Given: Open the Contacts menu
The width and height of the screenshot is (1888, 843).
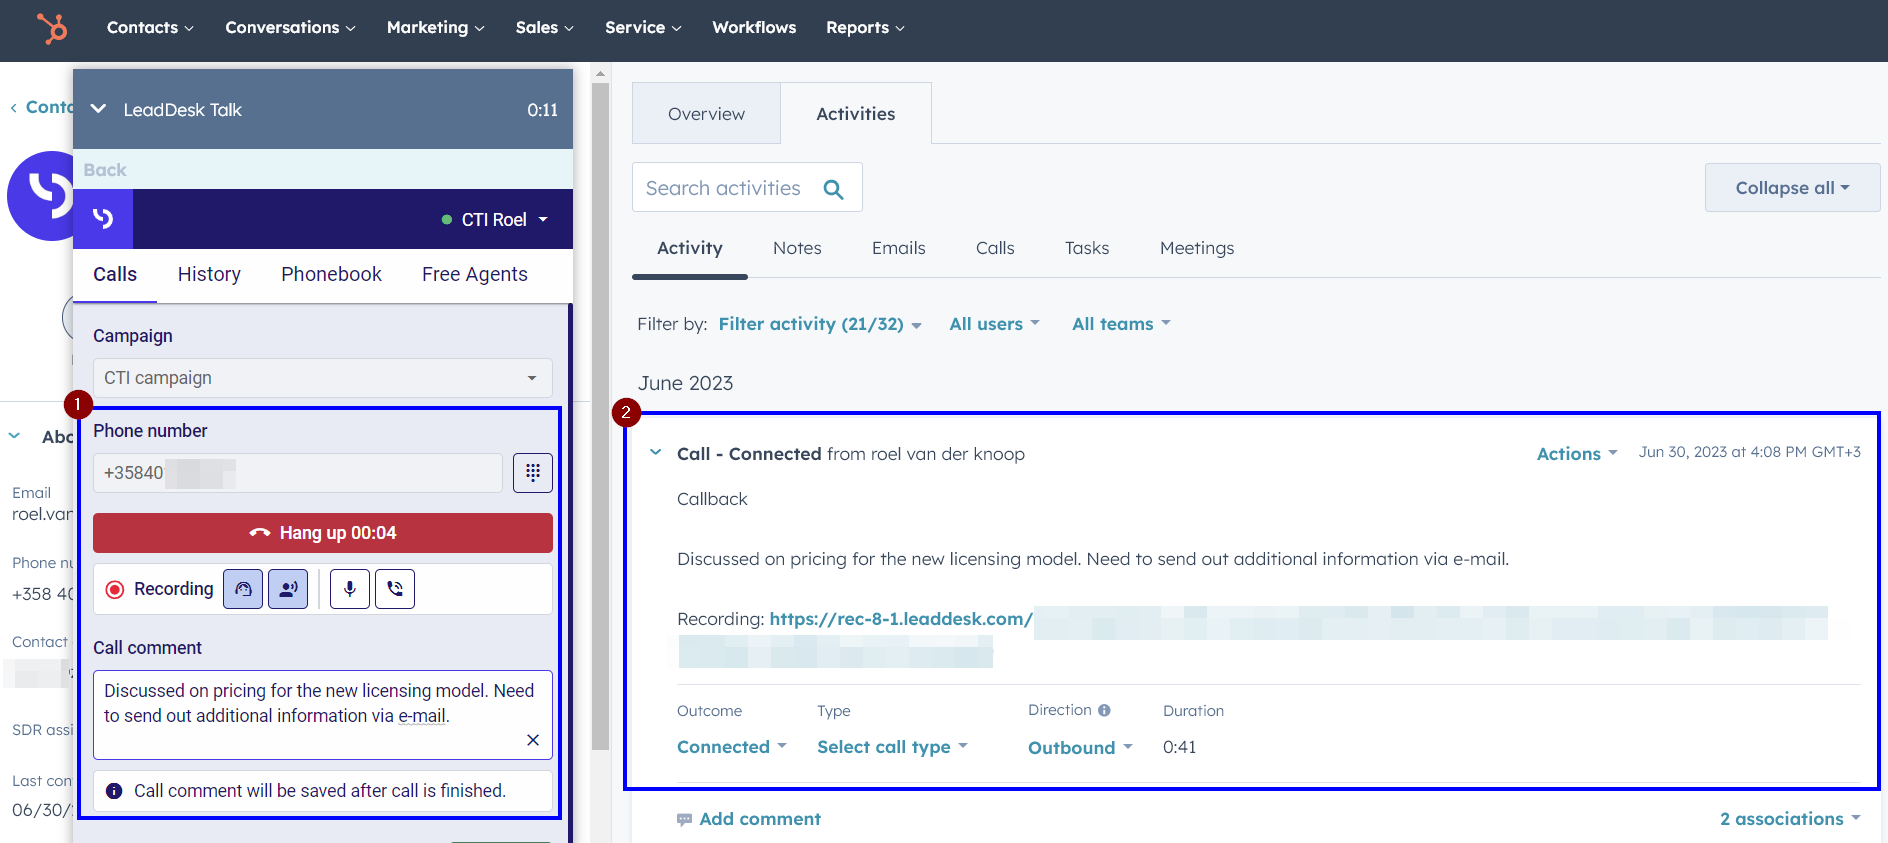Looking at the screenshot, I should click(150, 28).
